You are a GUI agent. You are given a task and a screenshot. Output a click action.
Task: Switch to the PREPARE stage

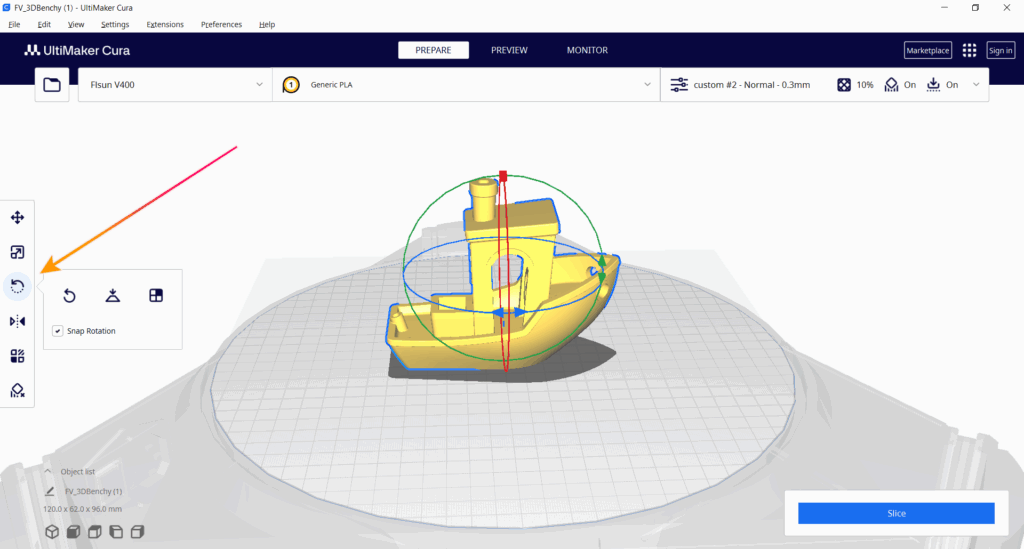(x=434, y=50)
